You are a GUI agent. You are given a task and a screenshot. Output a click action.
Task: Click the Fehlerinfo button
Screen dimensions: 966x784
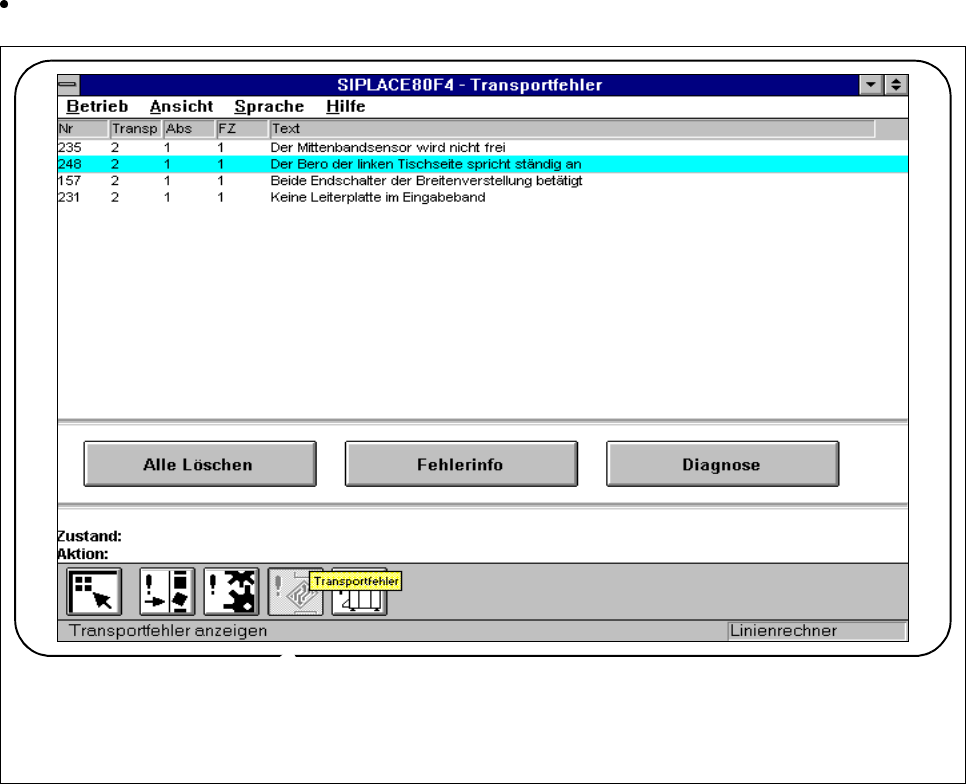pyautogui.click(x=461, y=464)
